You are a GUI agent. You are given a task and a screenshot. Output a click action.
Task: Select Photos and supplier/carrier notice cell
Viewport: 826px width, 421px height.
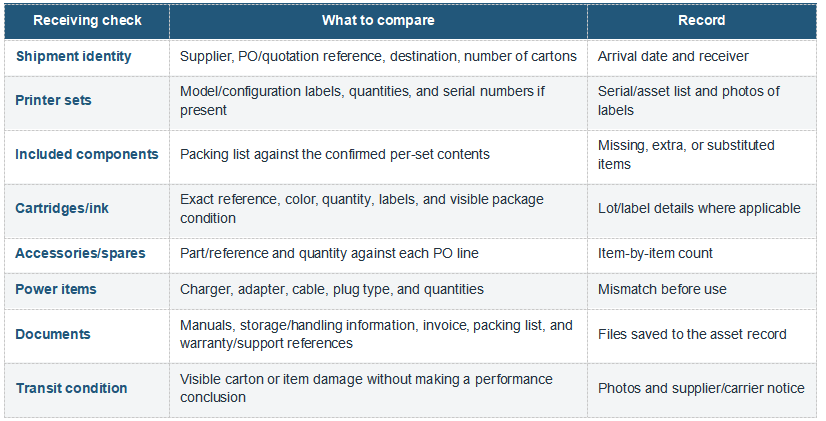701,388
